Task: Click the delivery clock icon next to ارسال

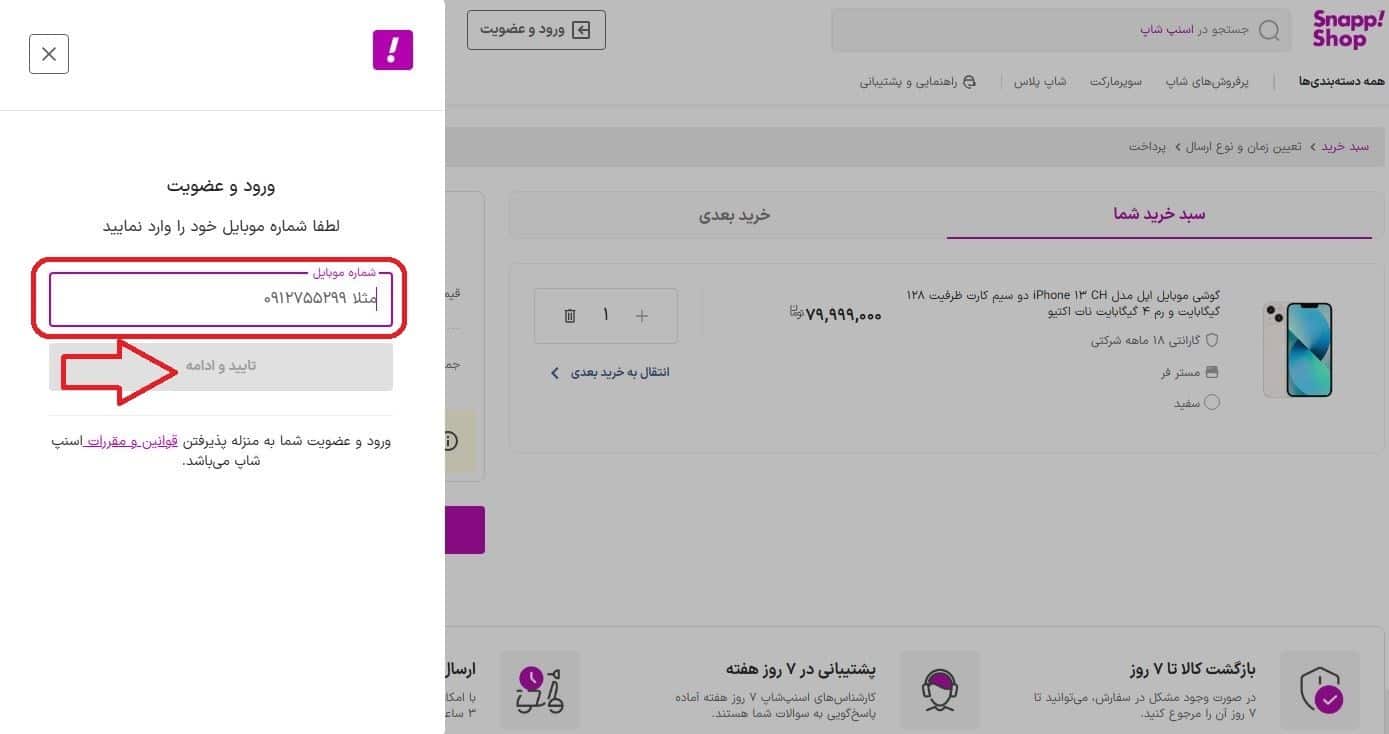Action: coord(541,689)
